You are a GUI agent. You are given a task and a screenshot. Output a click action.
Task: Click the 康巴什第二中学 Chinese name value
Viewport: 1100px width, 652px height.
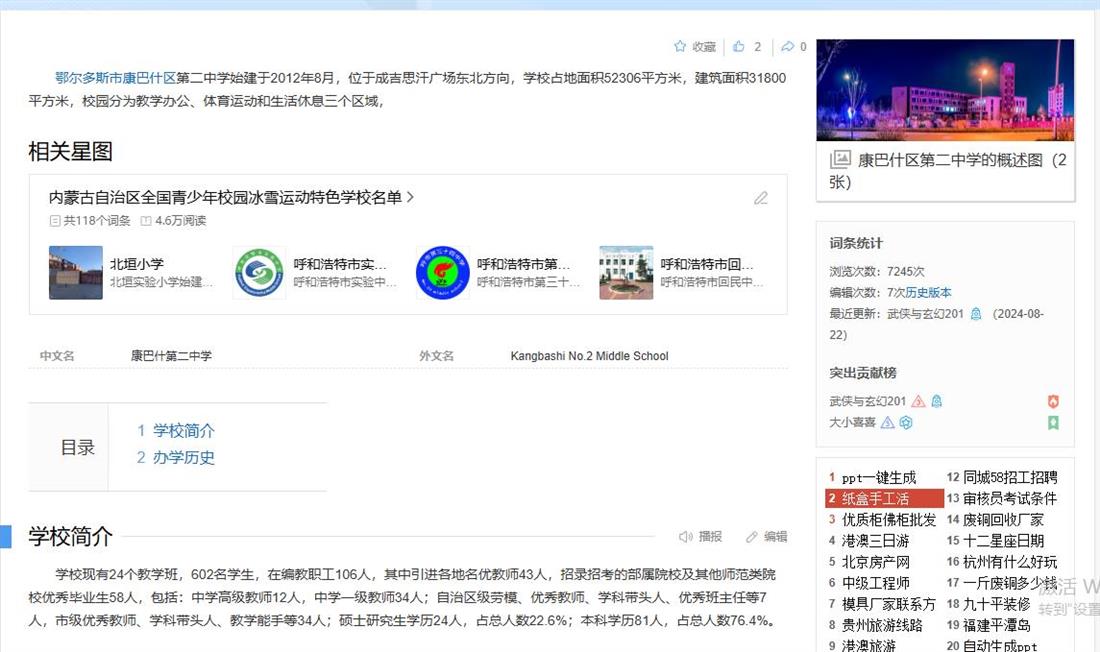171,356
